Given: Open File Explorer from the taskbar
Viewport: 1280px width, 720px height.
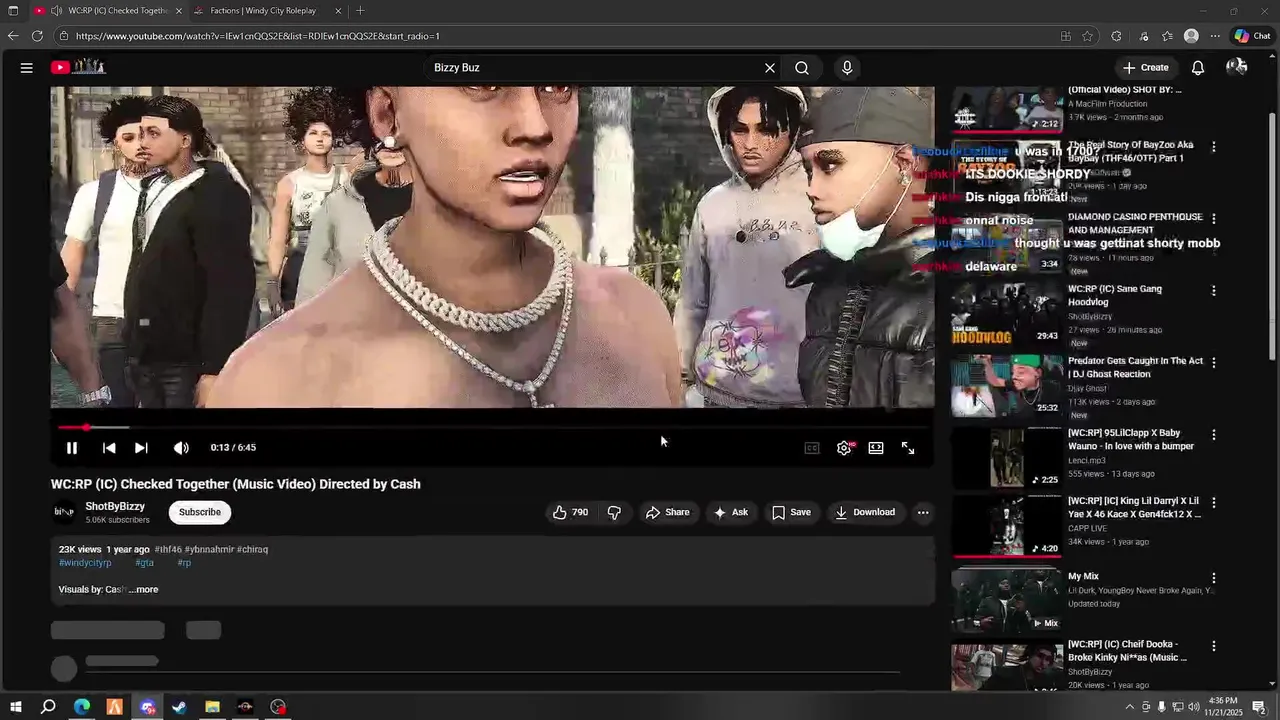Looking at the screenshot, I should [x=212, y=707].
